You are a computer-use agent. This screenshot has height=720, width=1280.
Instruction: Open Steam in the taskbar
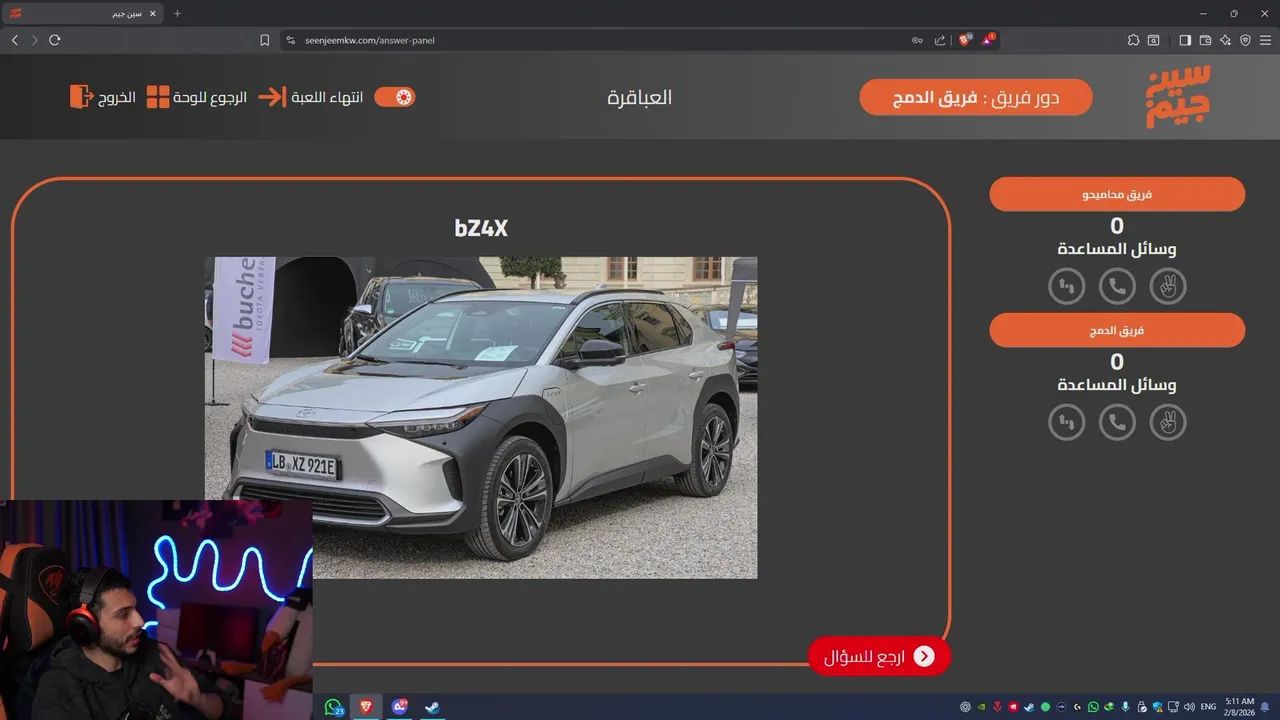(432, 707)
